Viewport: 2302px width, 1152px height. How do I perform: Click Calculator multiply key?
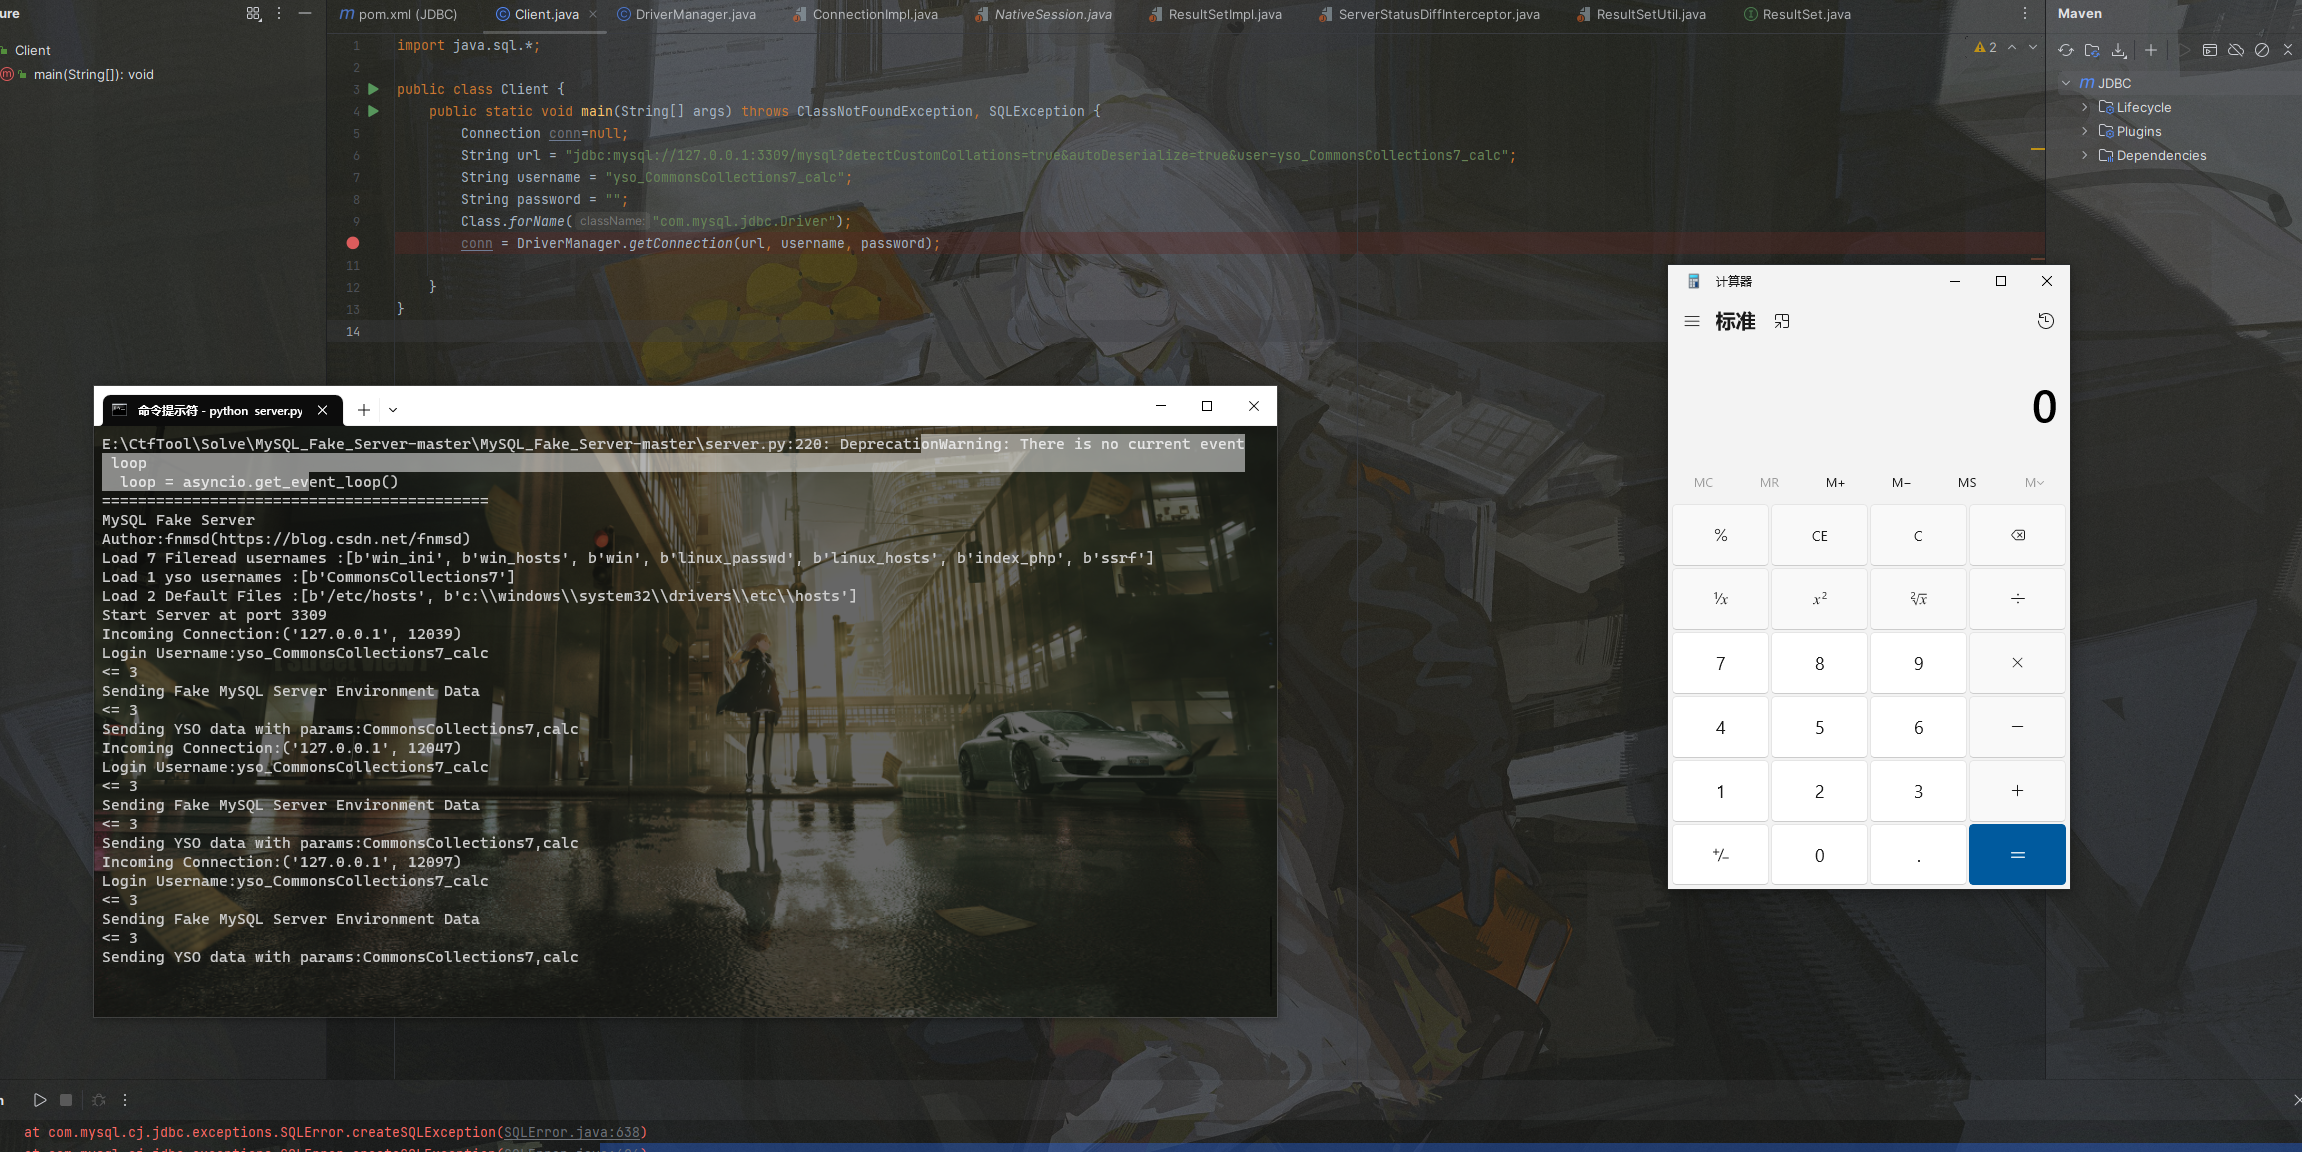[x=2017, y=663]
